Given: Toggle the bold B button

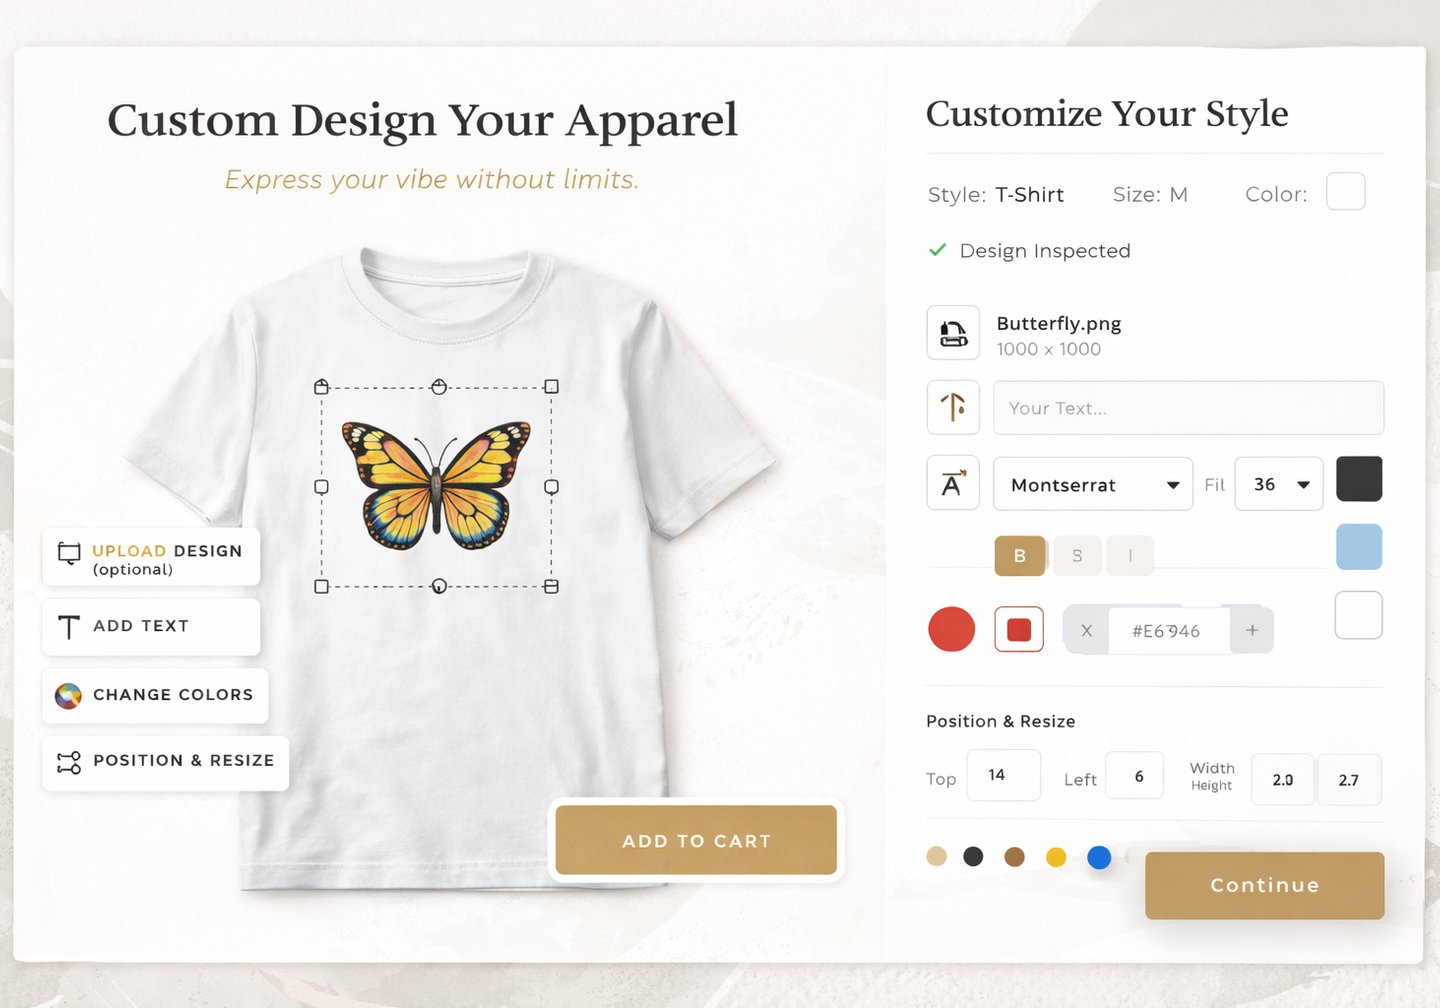Looking at the screenshot, I should point(1020,556).
